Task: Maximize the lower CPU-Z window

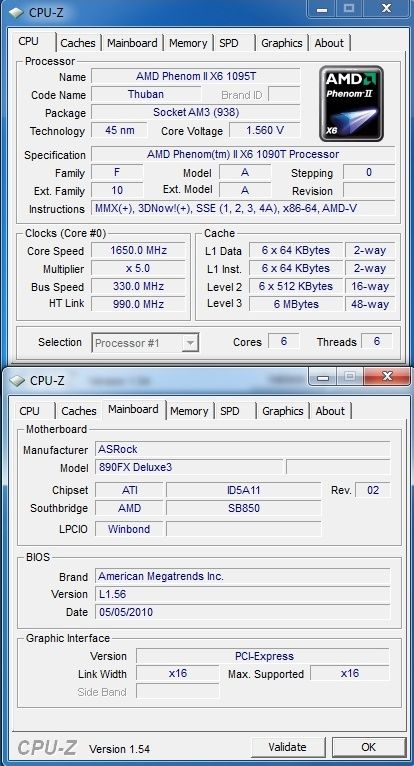Action: (349, 376)
